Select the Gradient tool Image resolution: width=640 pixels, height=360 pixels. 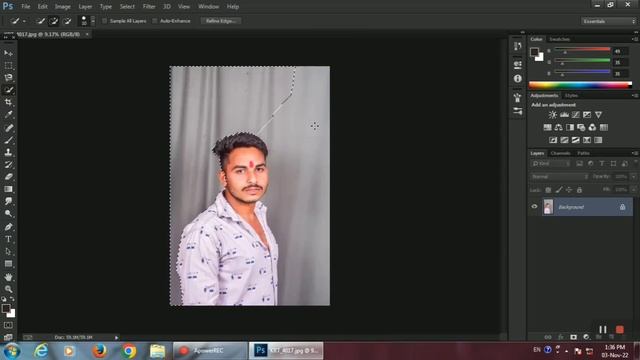(x=8, y=189)
